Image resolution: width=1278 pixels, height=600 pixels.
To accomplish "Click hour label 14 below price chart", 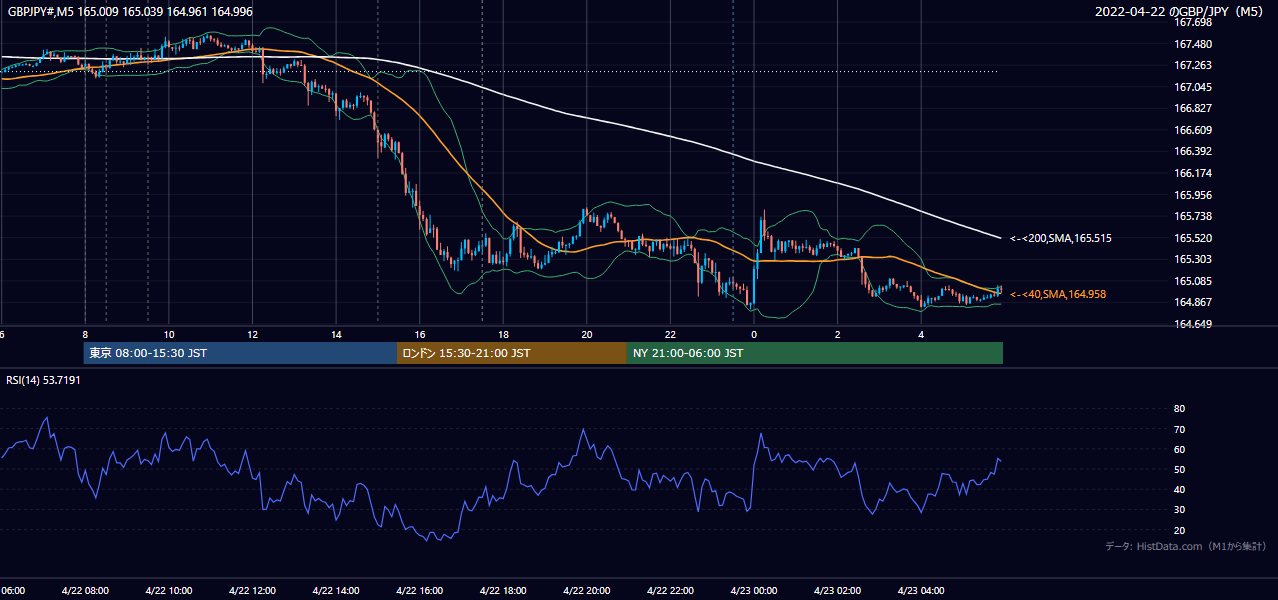I will [x=336, y=334].
